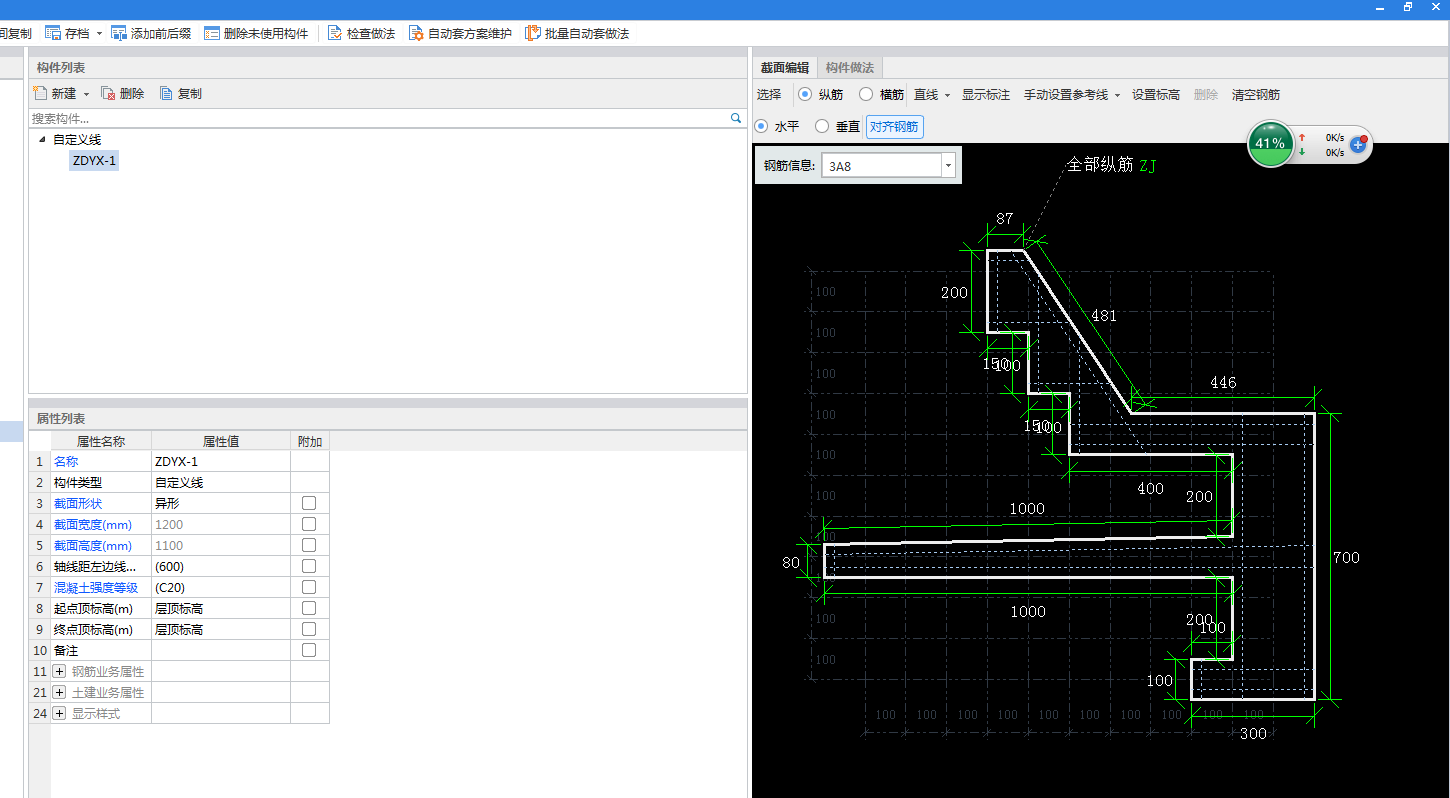Select the 纵筋 radio button

805,94
